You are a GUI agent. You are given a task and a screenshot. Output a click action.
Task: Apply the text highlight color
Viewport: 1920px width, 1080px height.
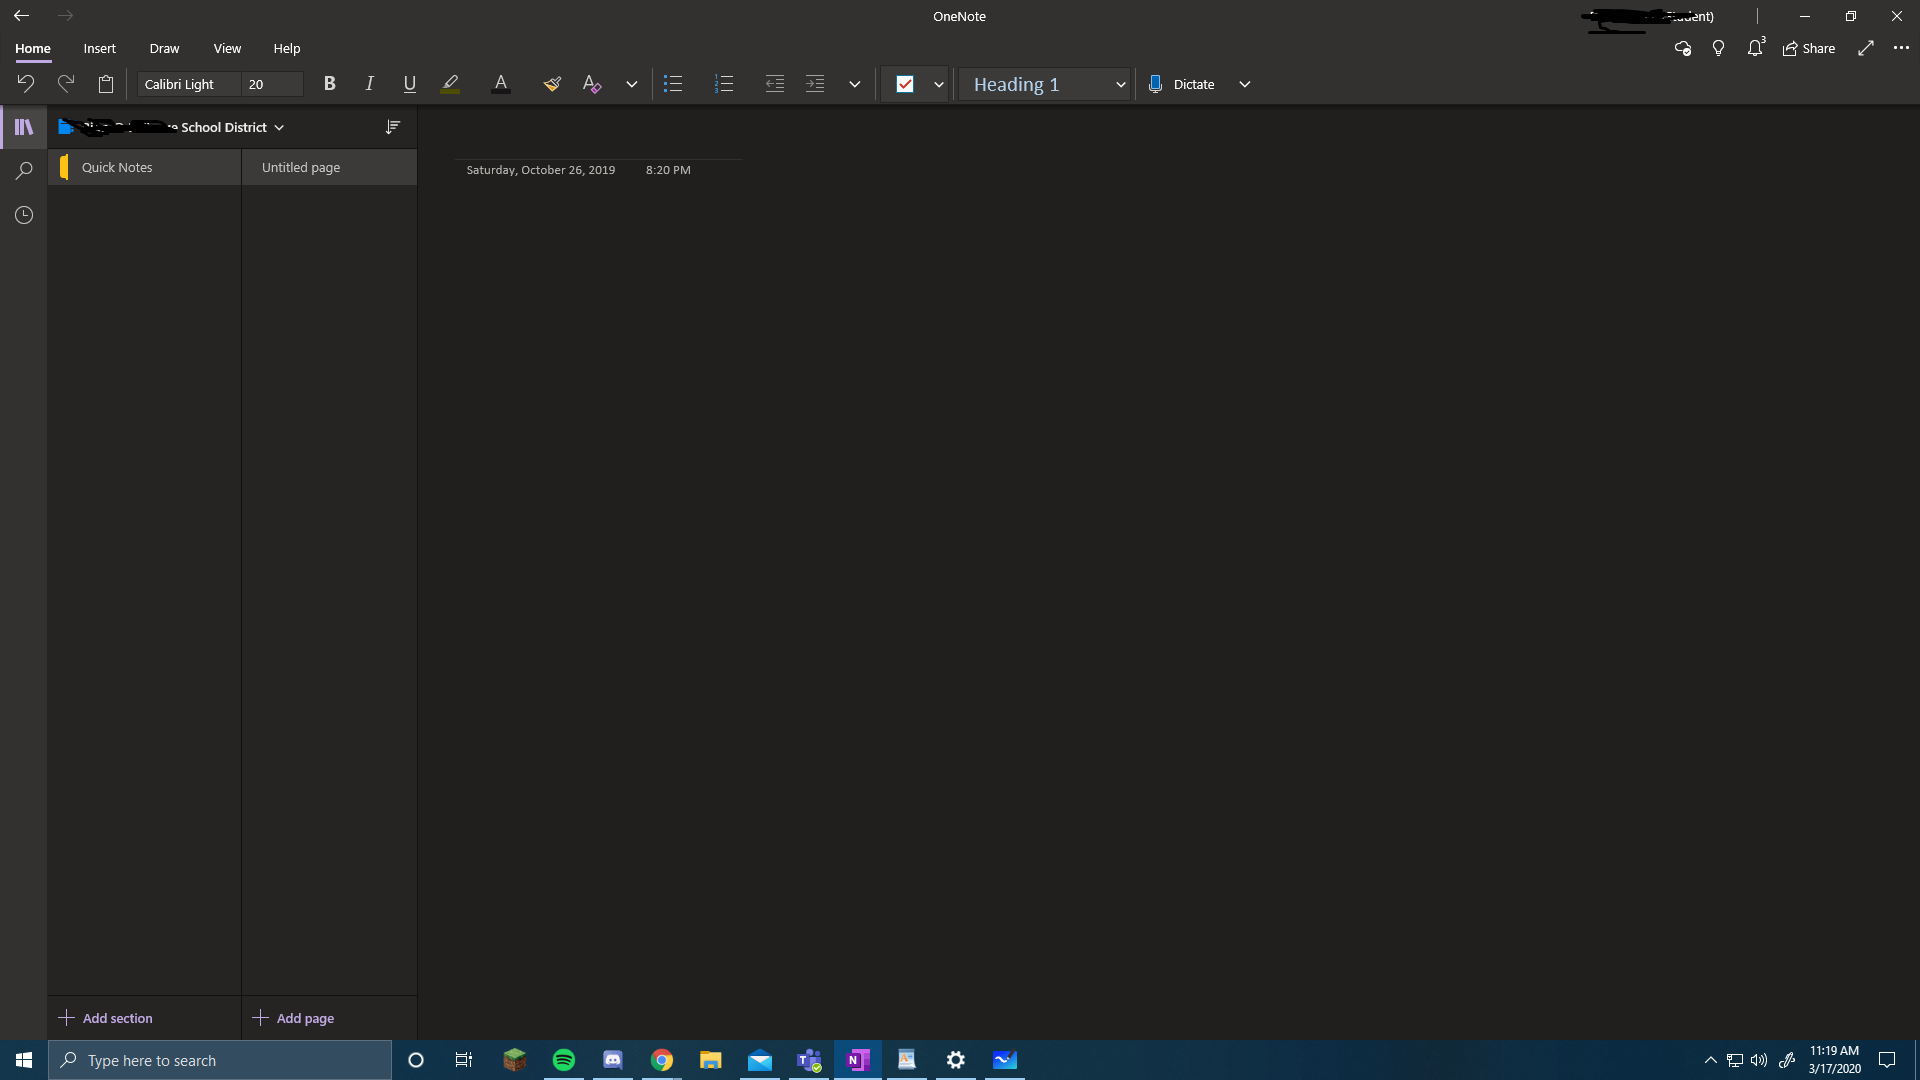450,84
